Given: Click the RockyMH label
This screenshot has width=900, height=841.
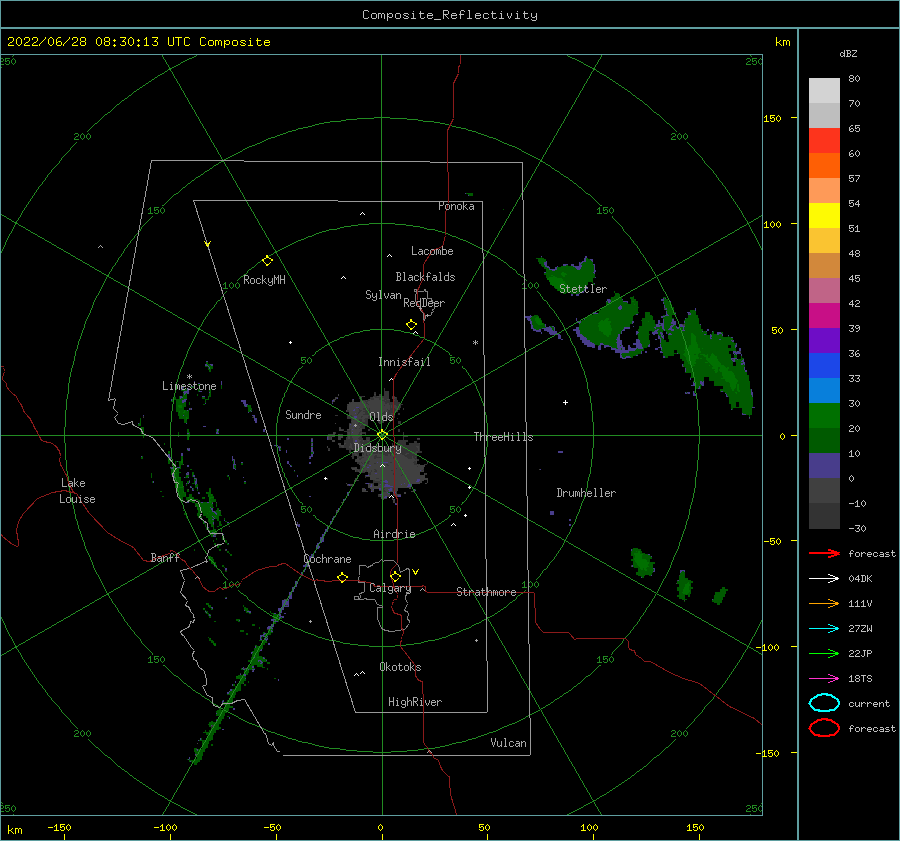Looking at the screenshot, I should tap(264, 280).
